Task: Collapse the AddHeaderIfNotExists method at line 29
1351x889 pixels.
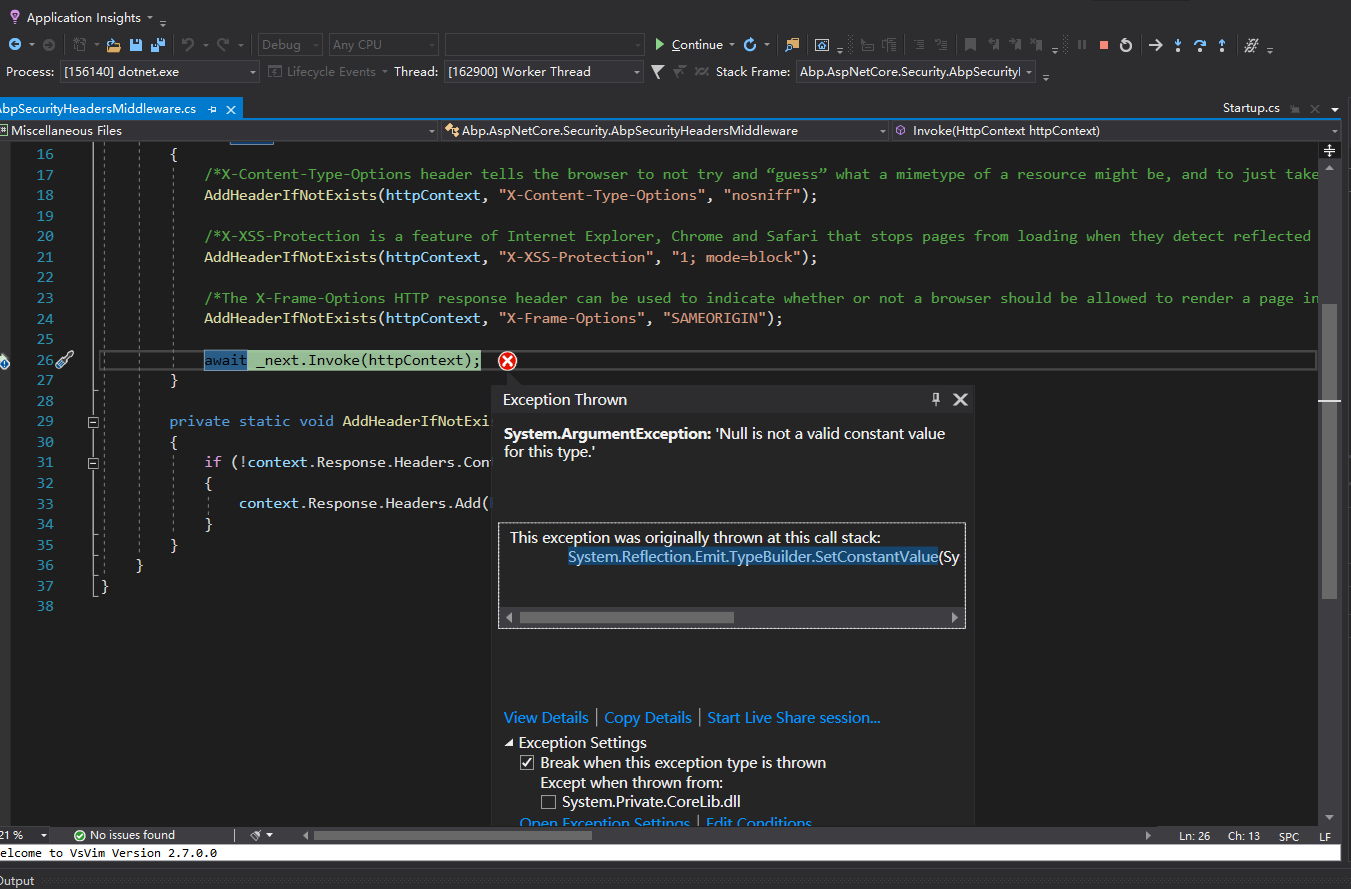Action: coord(92,421)
